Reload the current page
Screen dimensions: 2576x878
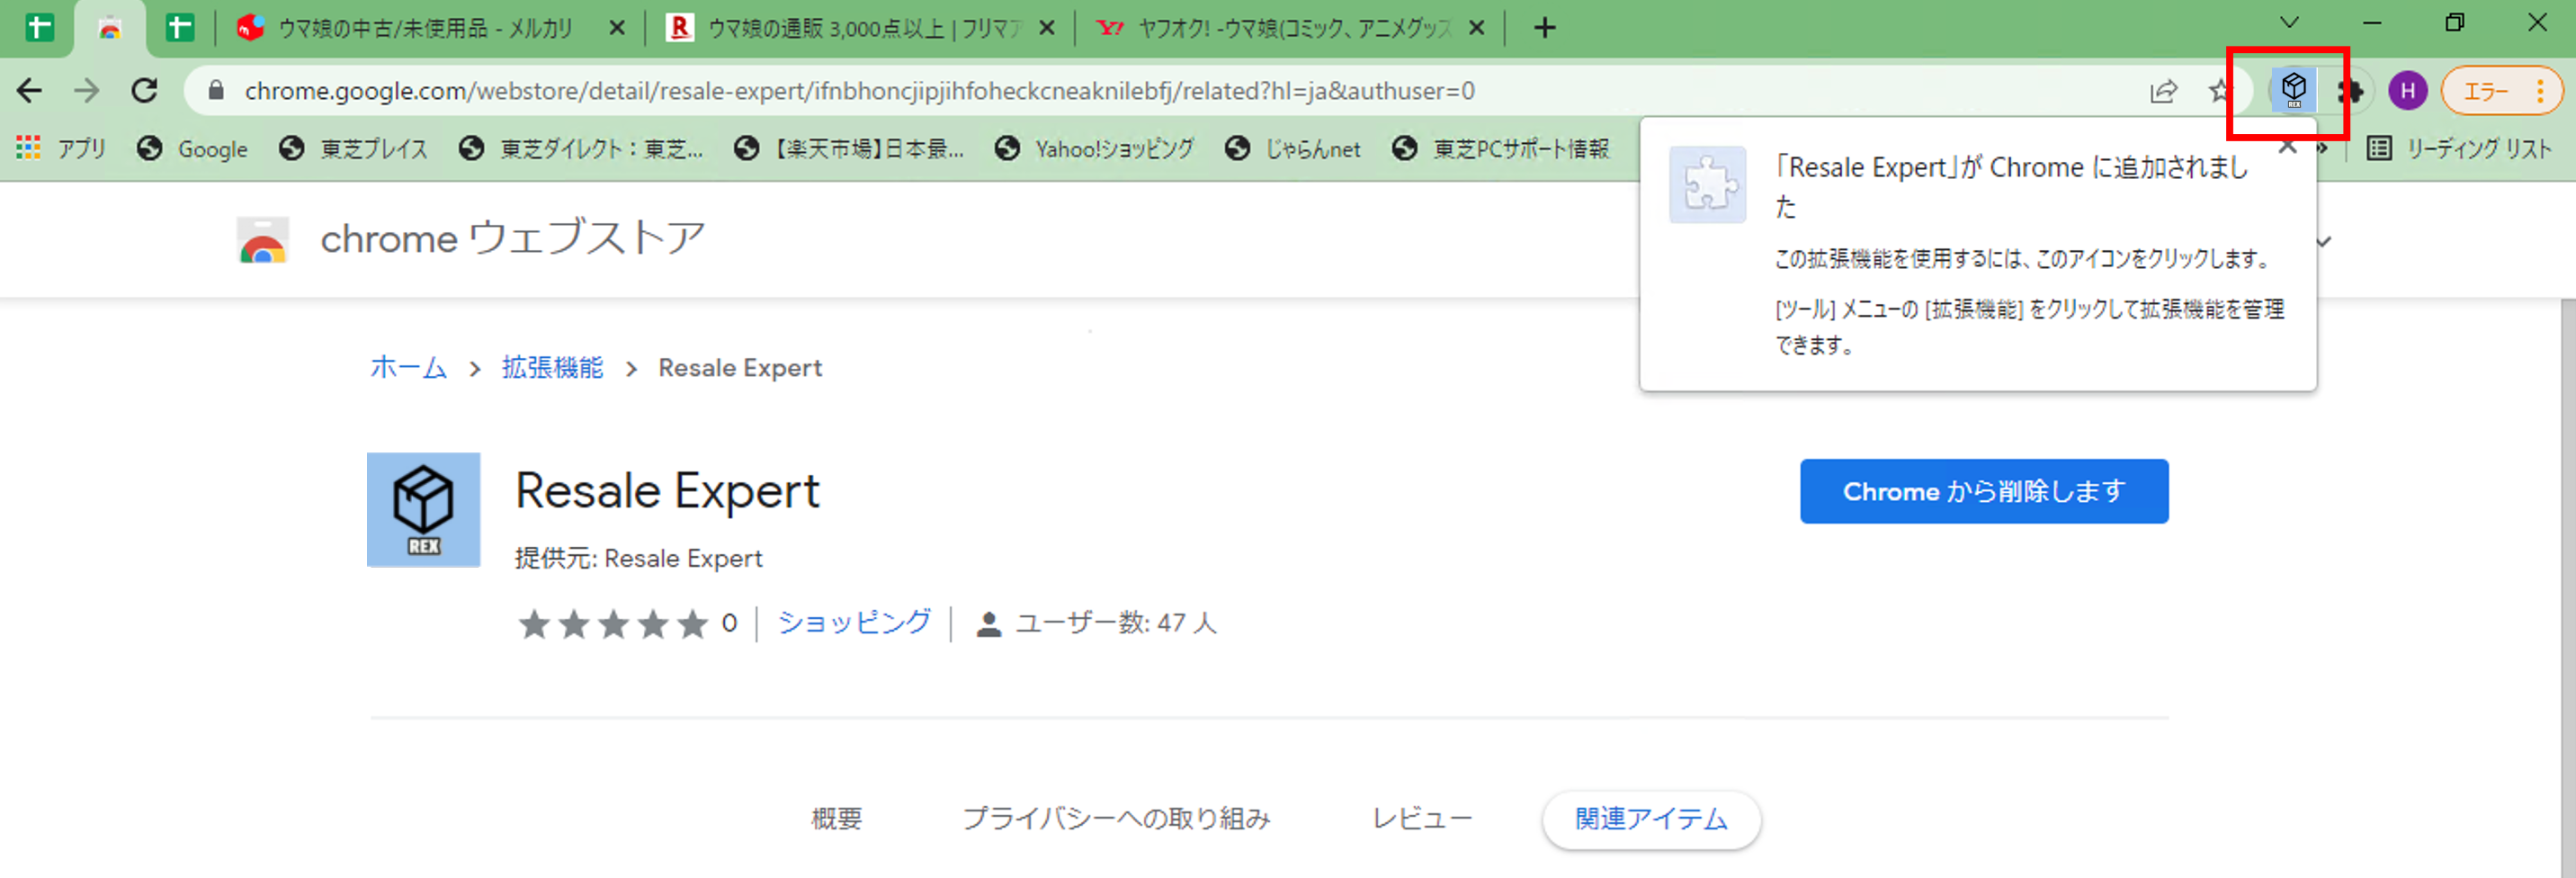[145, 91]
